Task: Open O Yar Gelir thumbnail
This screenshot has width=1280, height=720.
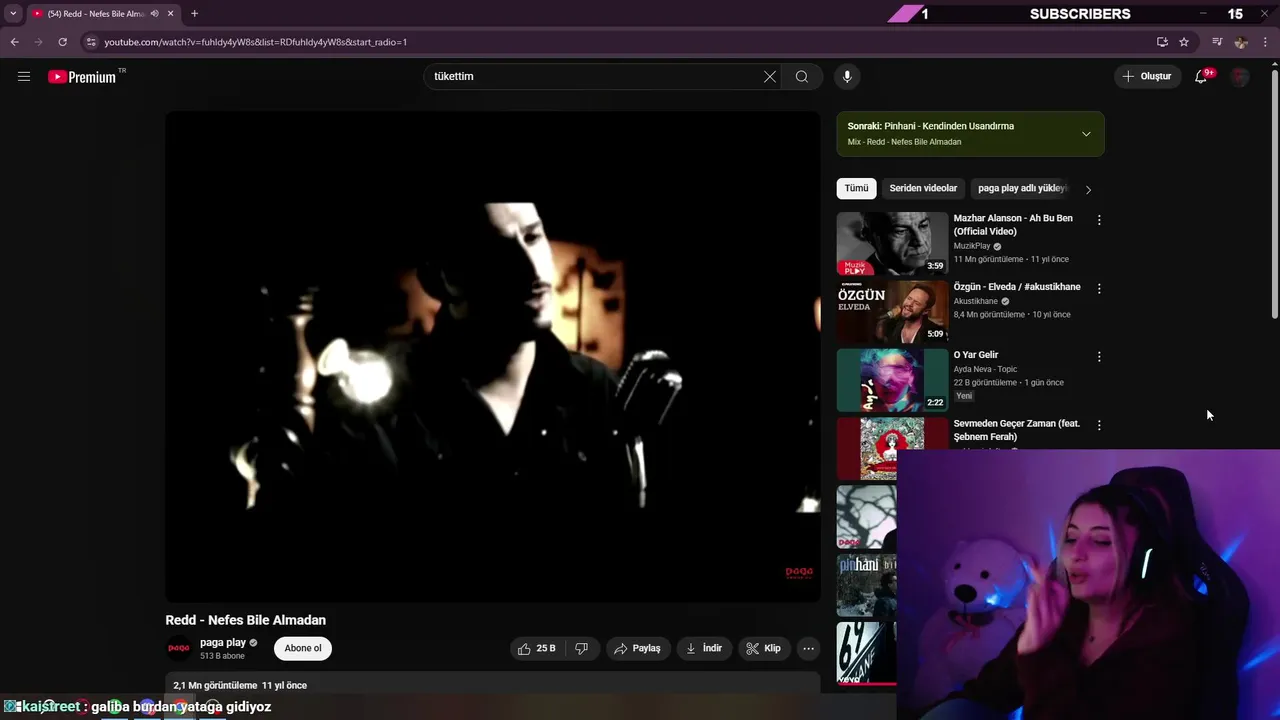Action: [x=892, y=380]
